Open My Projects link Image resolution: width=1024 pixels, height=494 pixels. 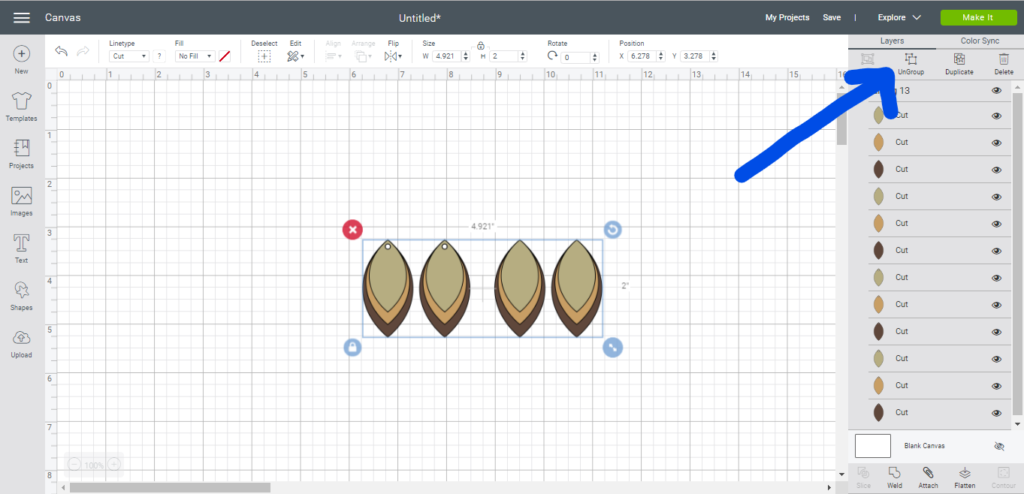[x=787, y=18]
